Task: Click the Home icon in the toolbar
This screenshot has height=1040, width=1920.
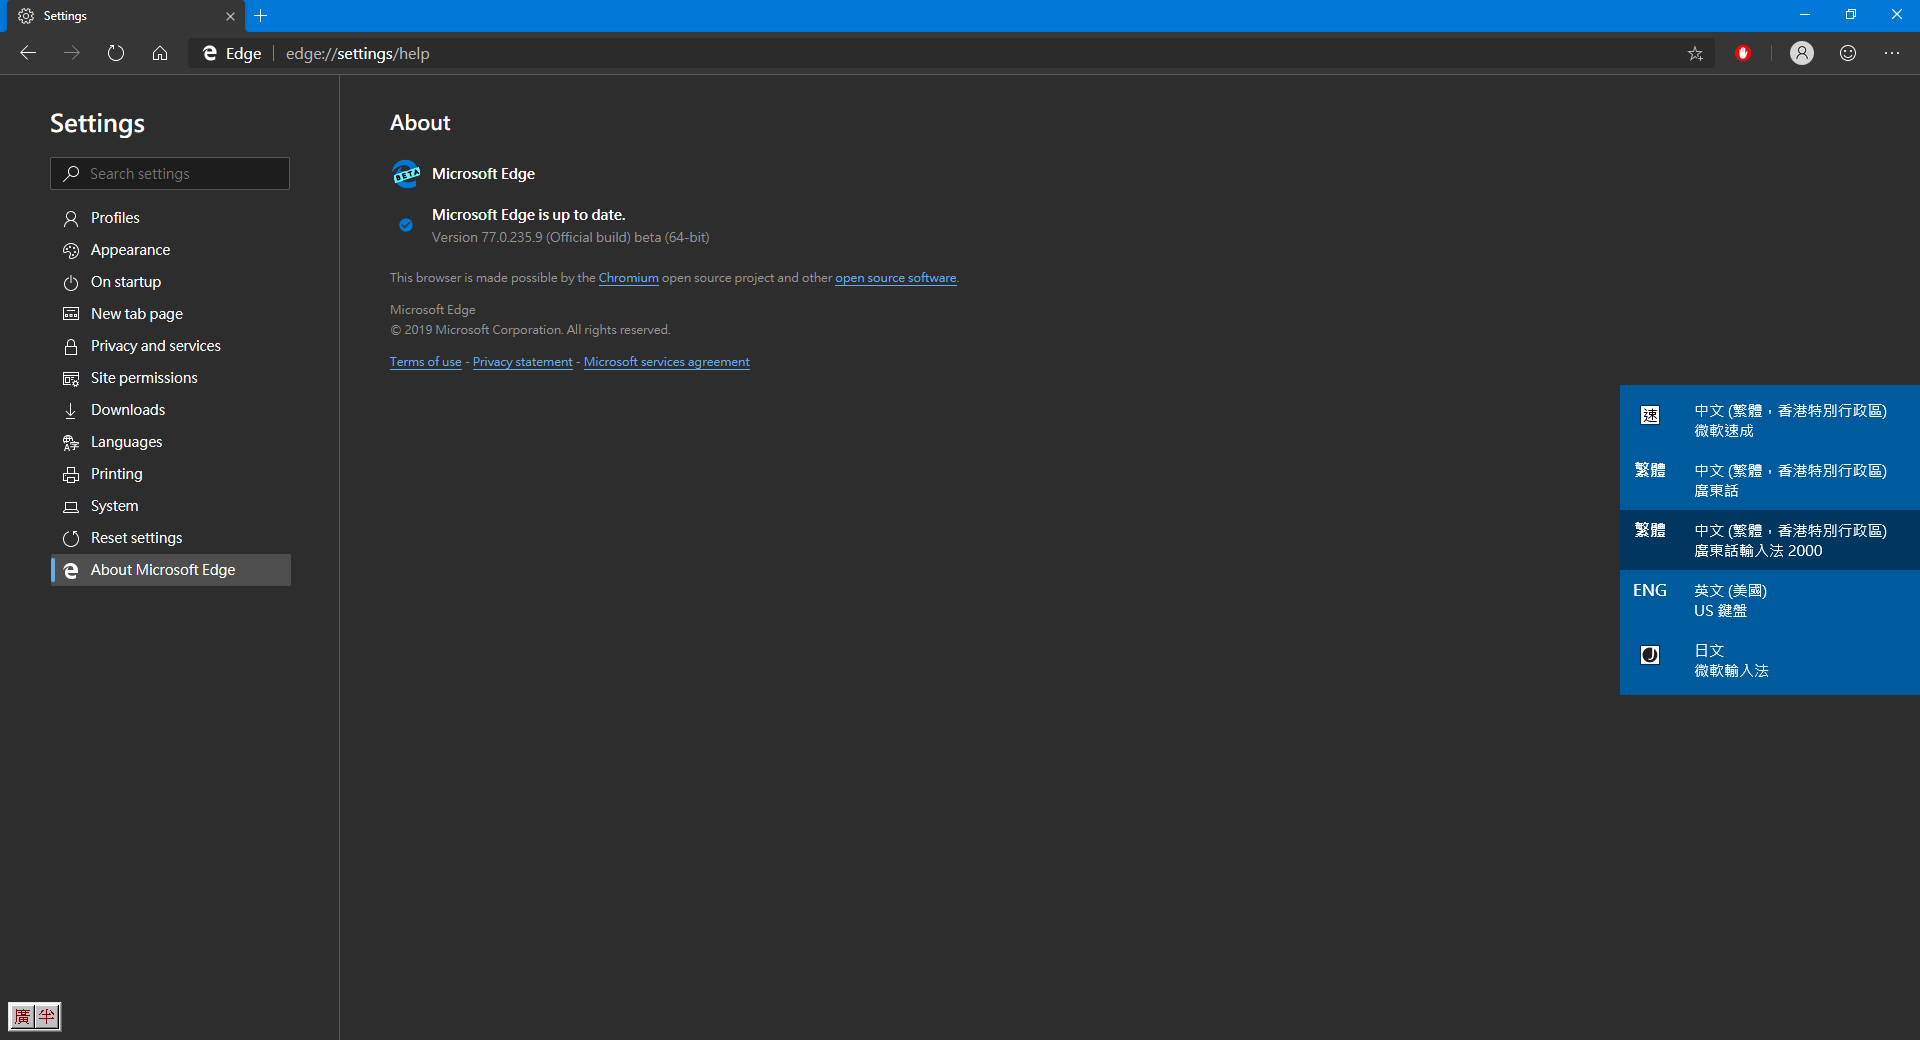Action: [x=159, y=53]
